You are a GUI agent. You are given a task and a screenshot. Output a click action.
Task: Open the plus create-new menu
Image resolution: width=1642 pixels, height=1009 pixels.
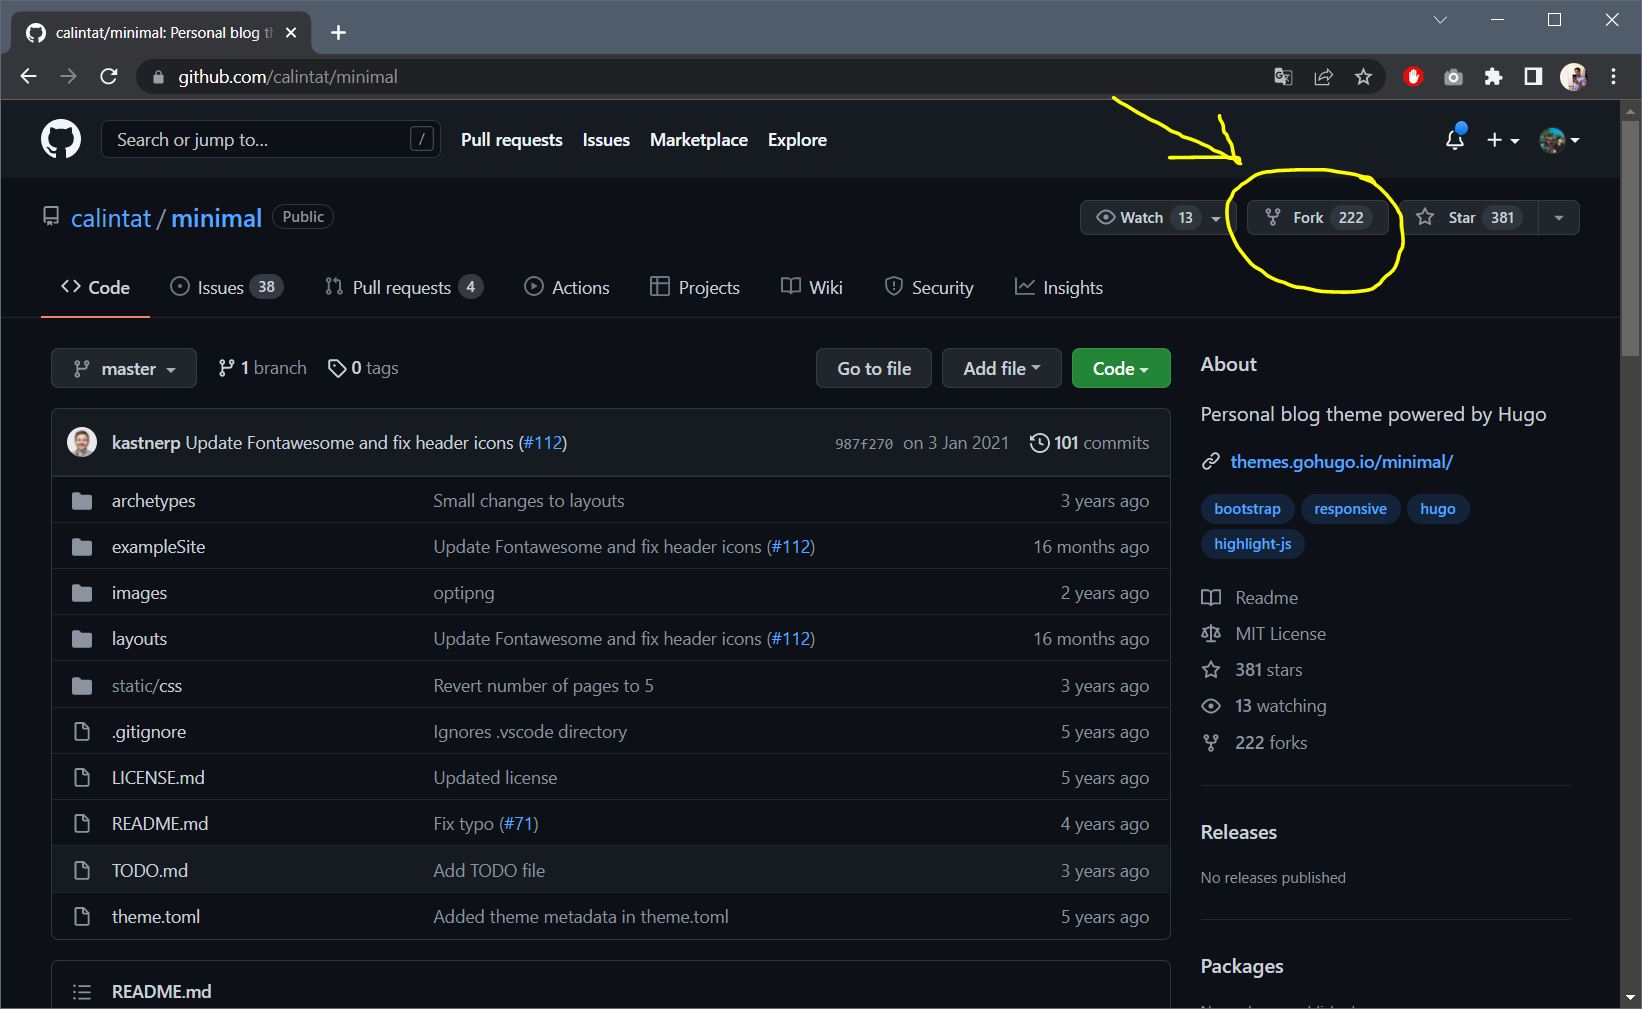click(x=1502, y=140)
